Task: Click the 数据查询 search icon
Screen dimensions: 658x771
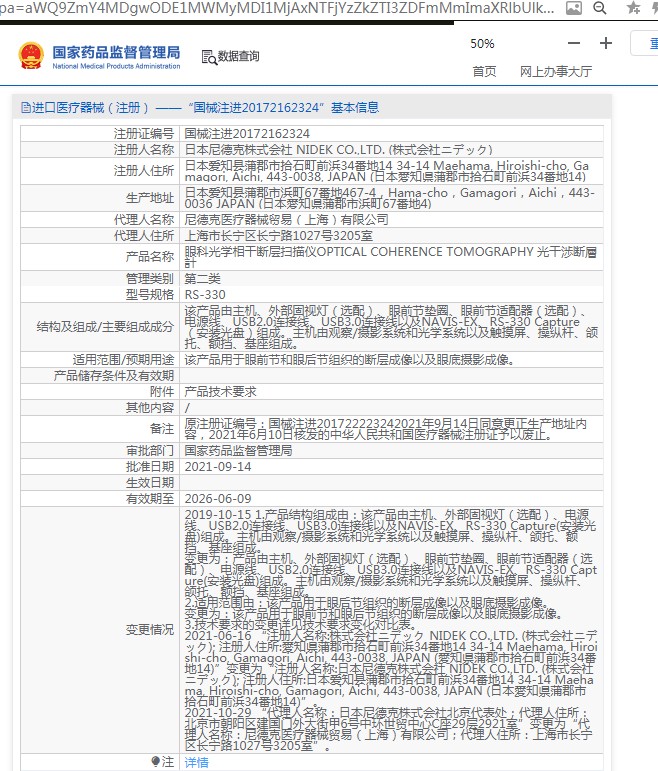Action: click(x=209, y=57)
